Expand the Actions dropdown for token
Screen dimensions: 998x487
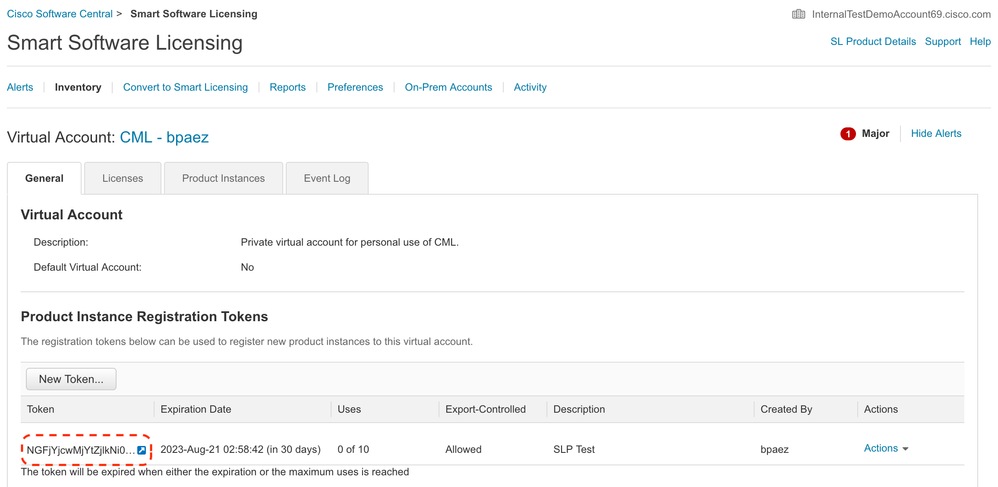pos(886,449)
